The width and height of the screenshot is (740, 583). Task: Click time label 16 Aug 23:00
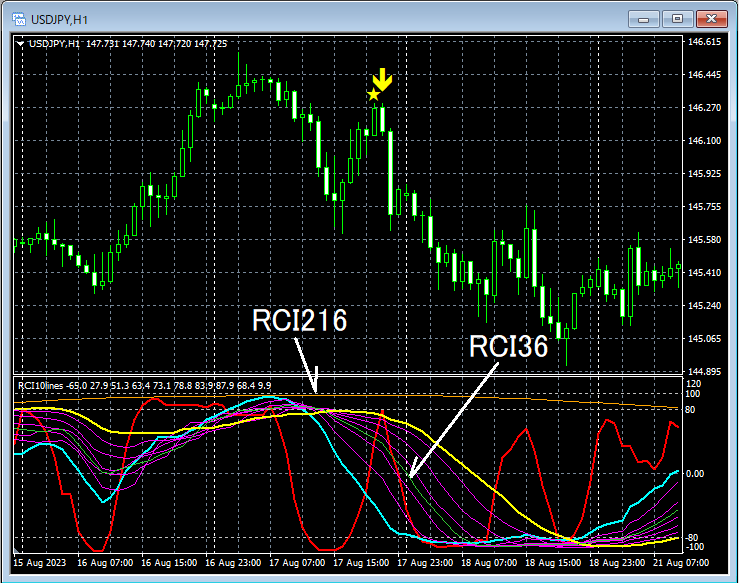[233, 563]
